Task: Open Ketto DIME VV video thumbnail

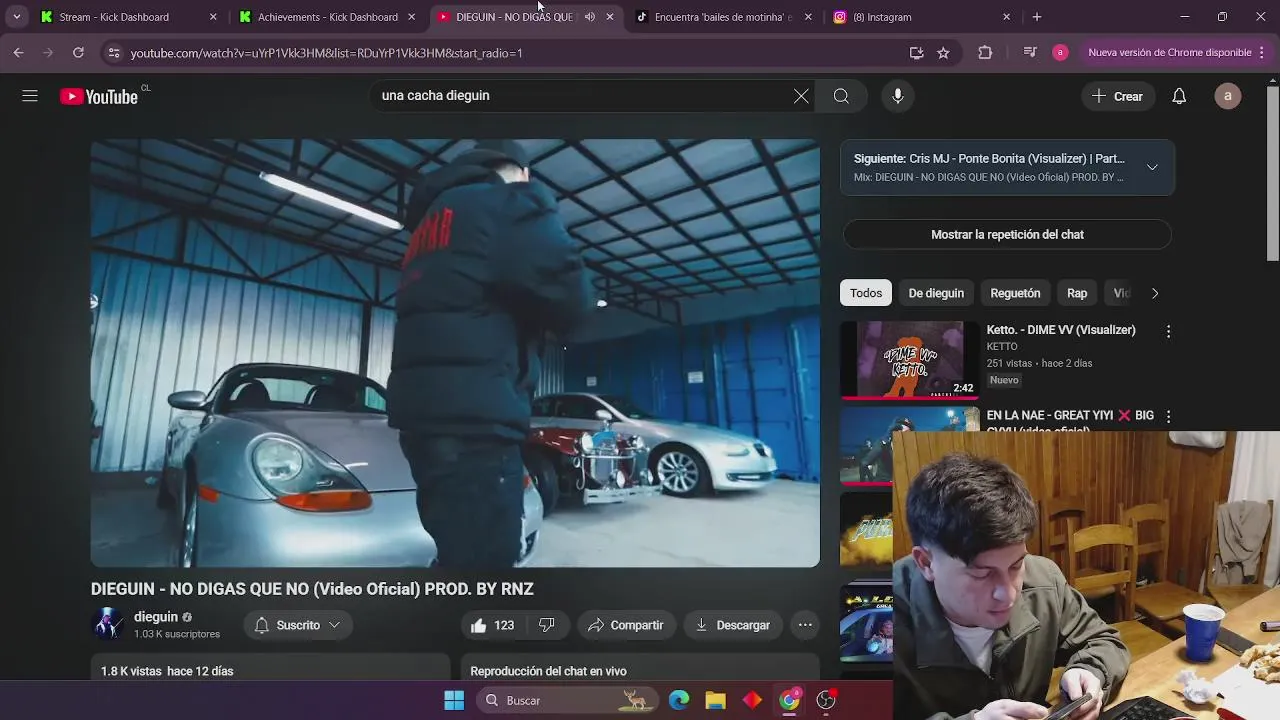Action: (909, 359)
